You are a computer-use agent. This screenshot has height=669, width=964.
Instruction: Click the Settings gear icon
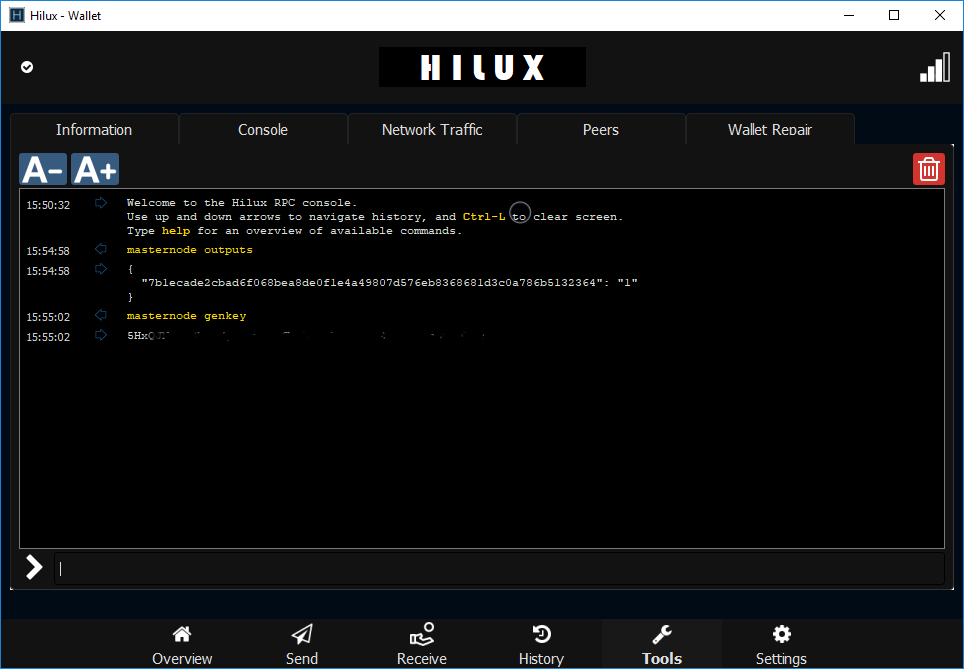[x=781, y=633]
